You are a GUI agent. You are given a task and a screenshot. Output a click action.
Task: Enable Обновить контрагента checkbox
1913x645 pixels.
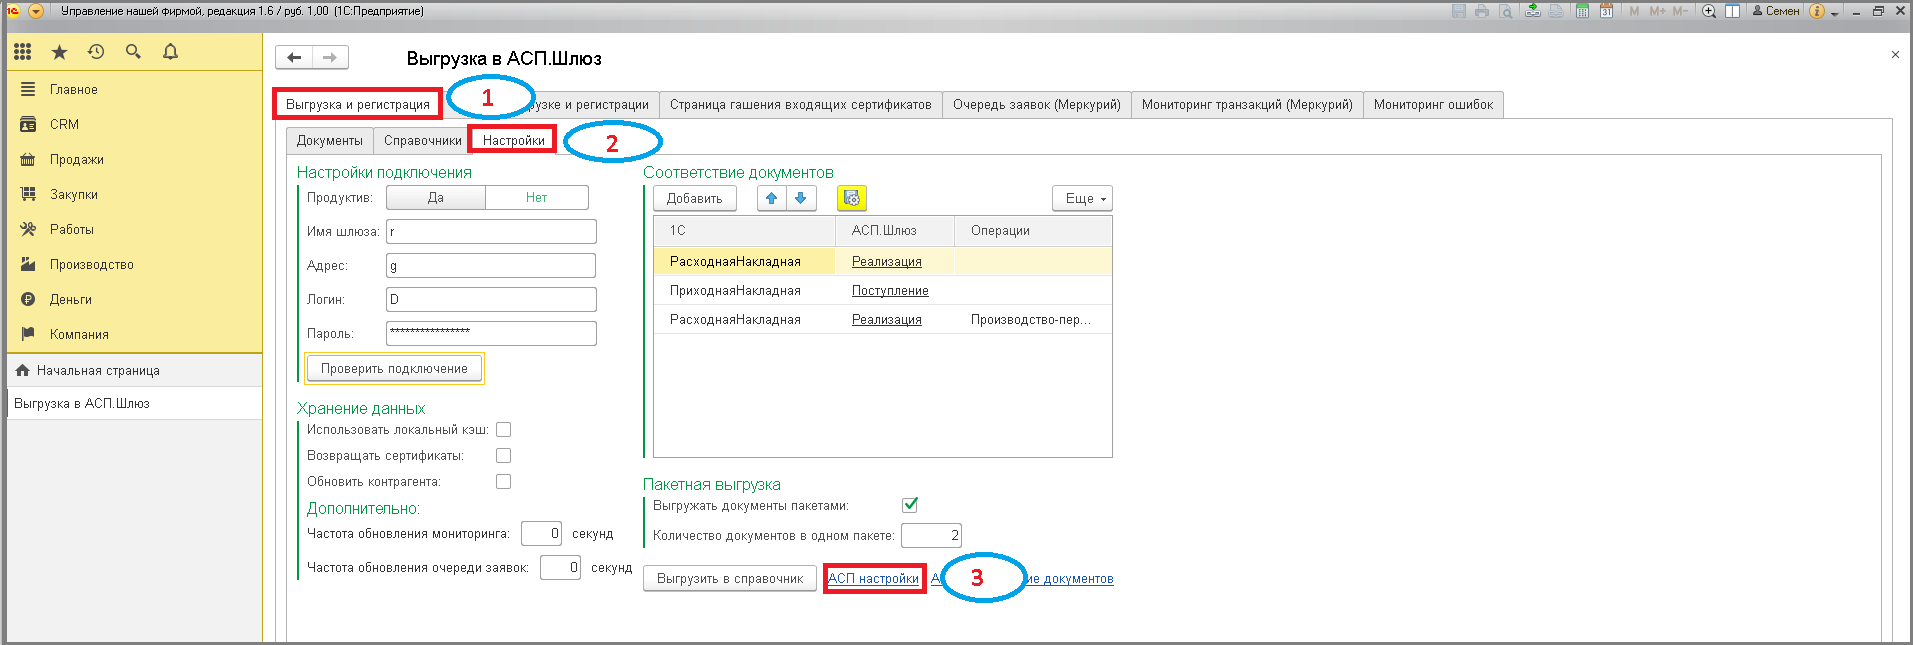[x=504, y=481]
